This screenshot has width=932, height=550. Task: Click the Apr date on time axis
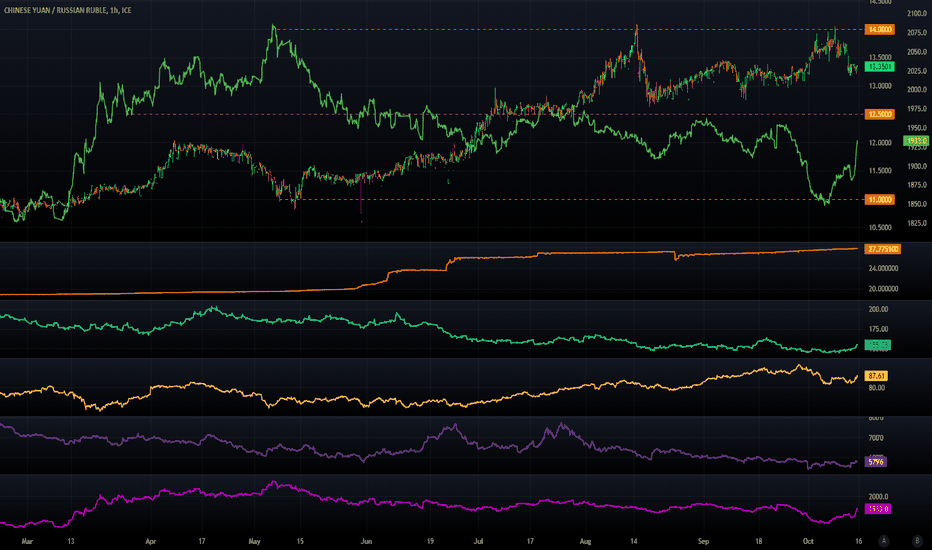coord(150,541)
